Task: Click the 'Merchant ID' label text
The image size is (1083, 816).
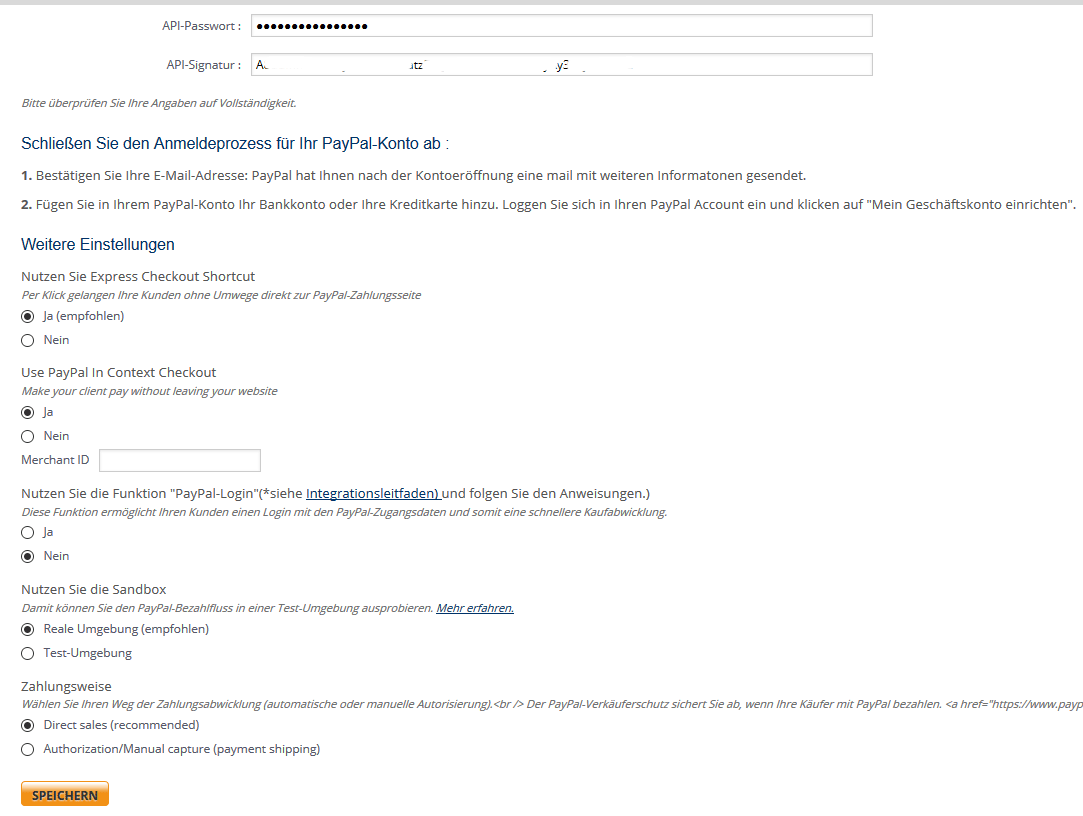Action: pos(55,459)
